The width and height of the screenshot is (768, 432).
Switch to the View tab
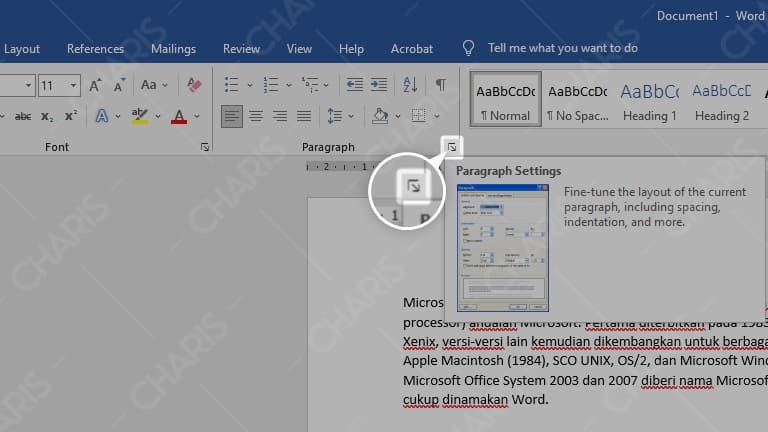[299, 48]
